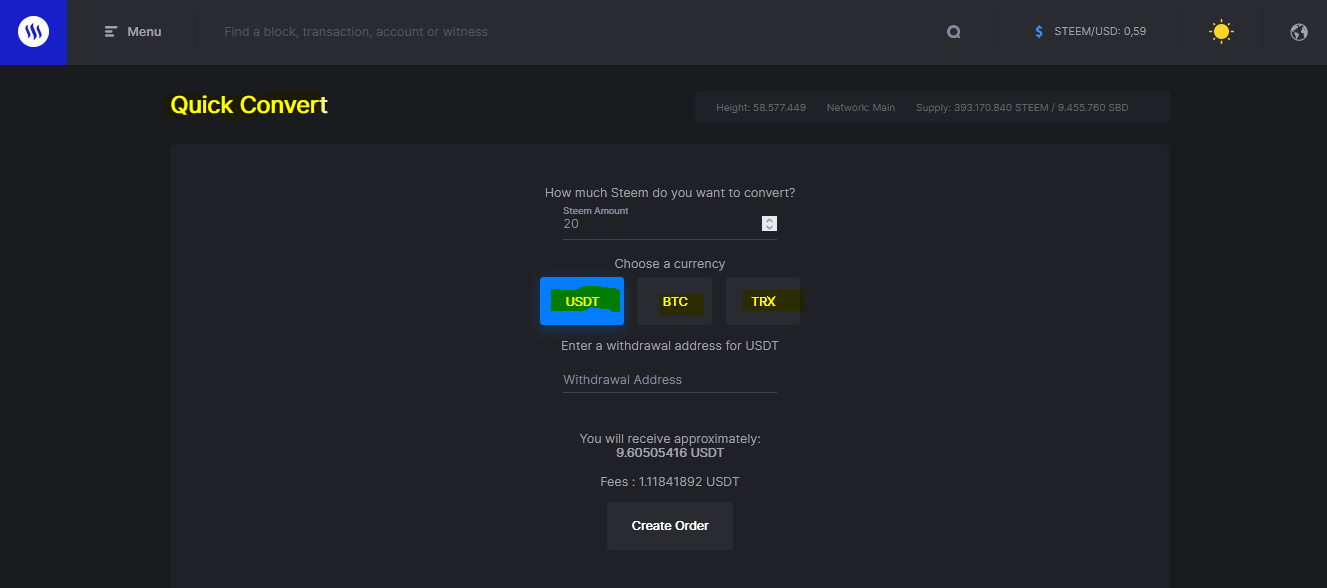Click the Steem Amount stepper arrows
The image size is (1327, 588).
tap(769, 224)
